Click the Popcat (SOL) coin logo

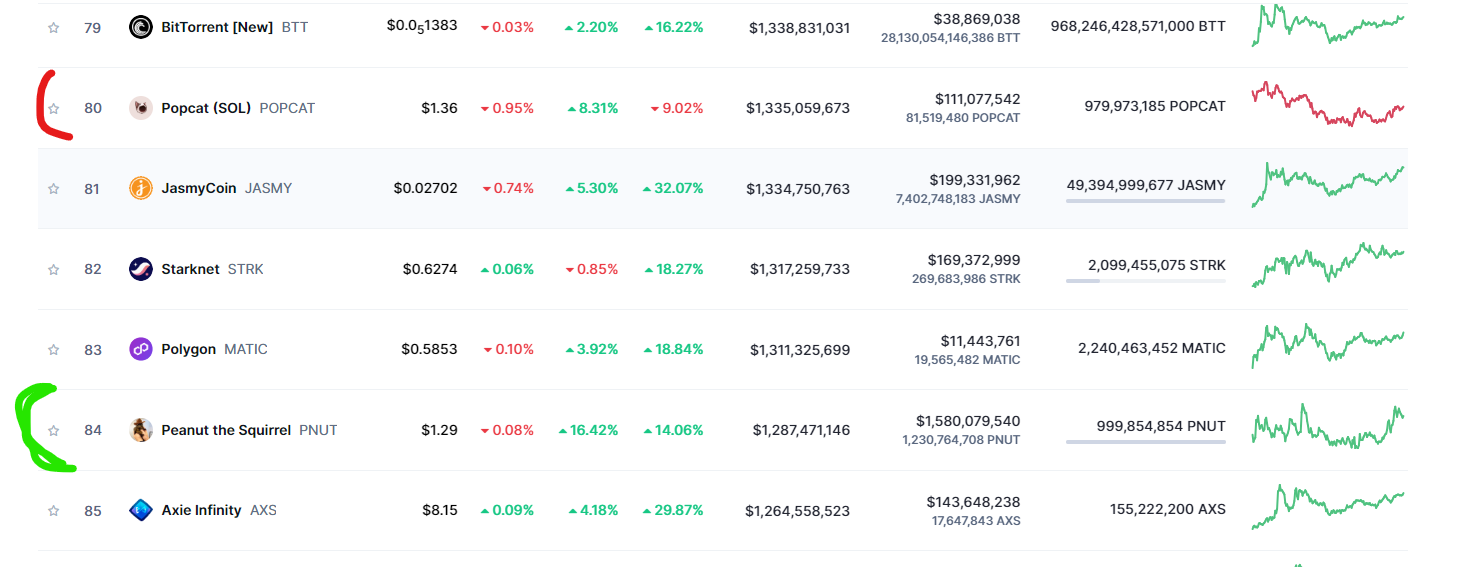141,108
